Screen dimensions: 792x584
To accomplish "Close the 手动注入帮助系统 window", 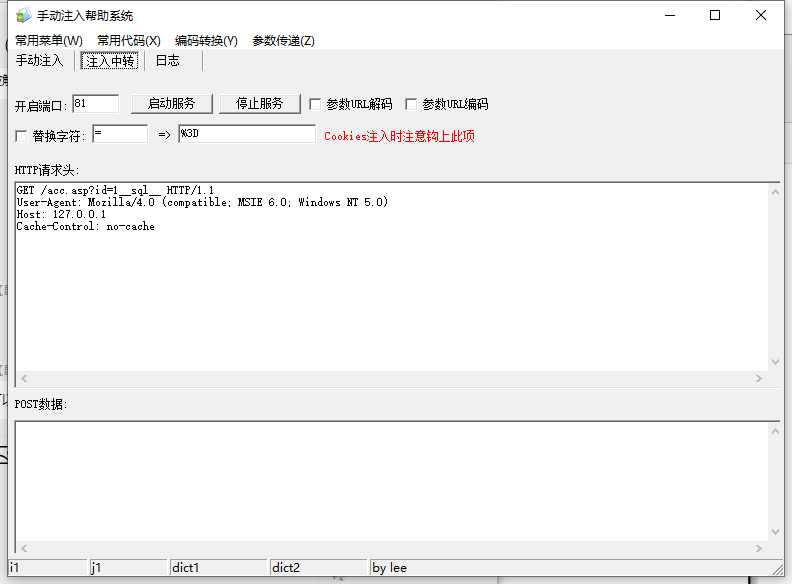I will pos(761,16).
